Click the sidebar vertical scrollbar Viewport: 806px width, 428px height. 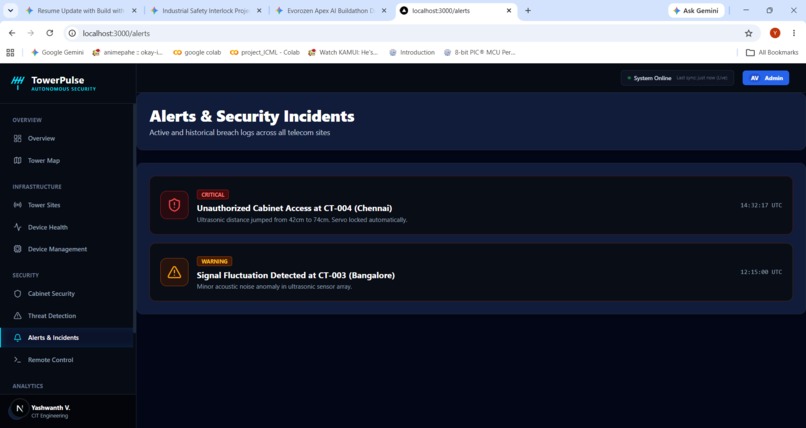tap(135, 218)
